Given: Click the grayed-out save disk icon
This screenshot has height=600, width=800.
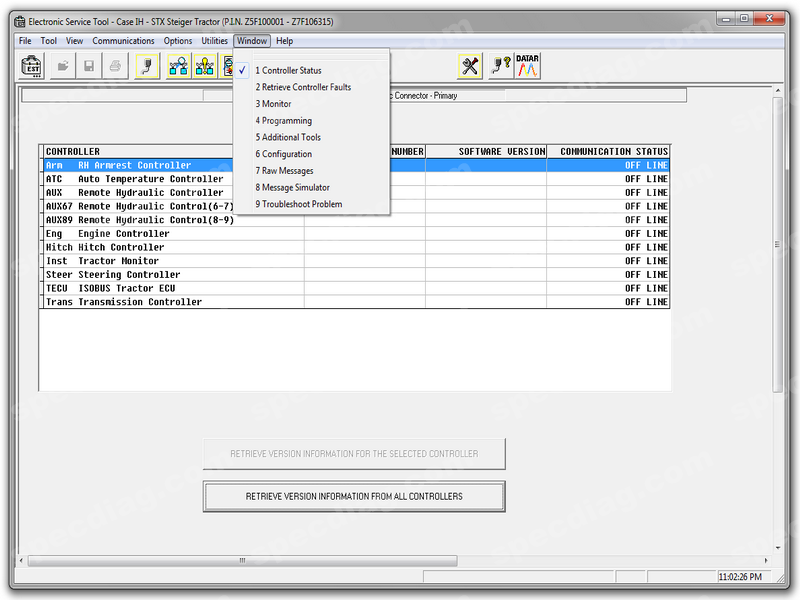Looking at the screenshot, I should [x=89, y=66].
